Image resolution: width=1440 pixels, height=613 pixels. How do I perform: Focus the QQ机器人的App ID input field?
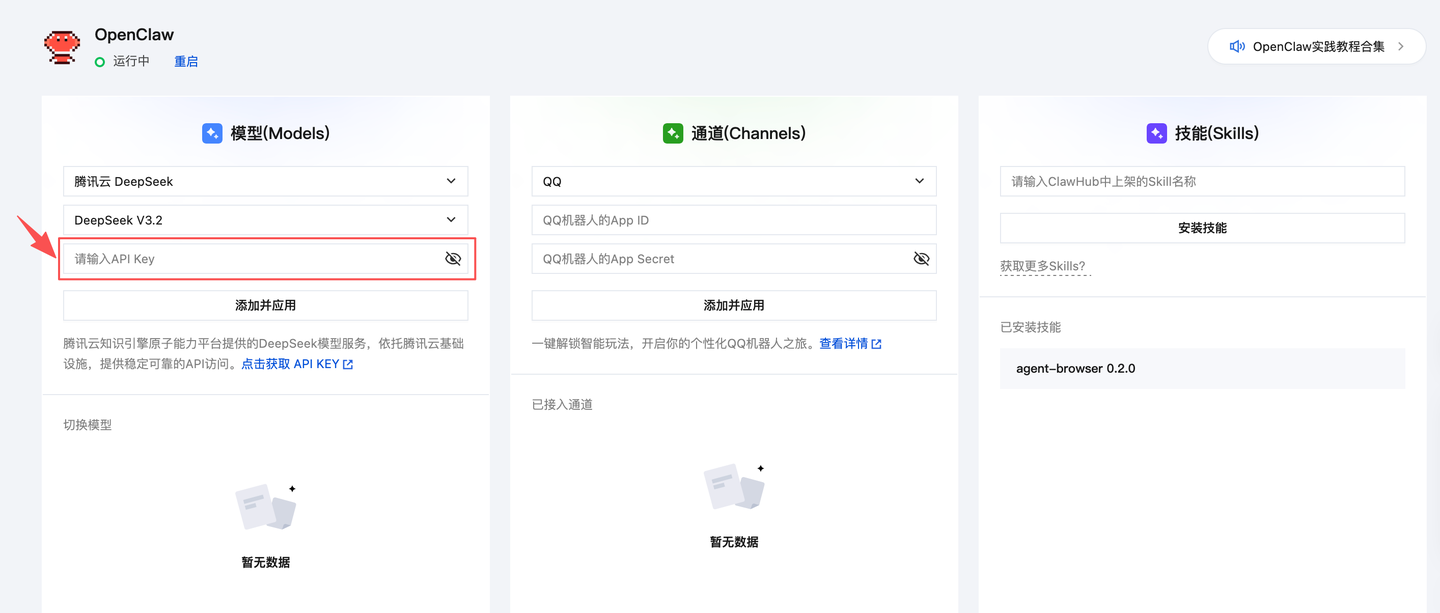tap(733, 219)
